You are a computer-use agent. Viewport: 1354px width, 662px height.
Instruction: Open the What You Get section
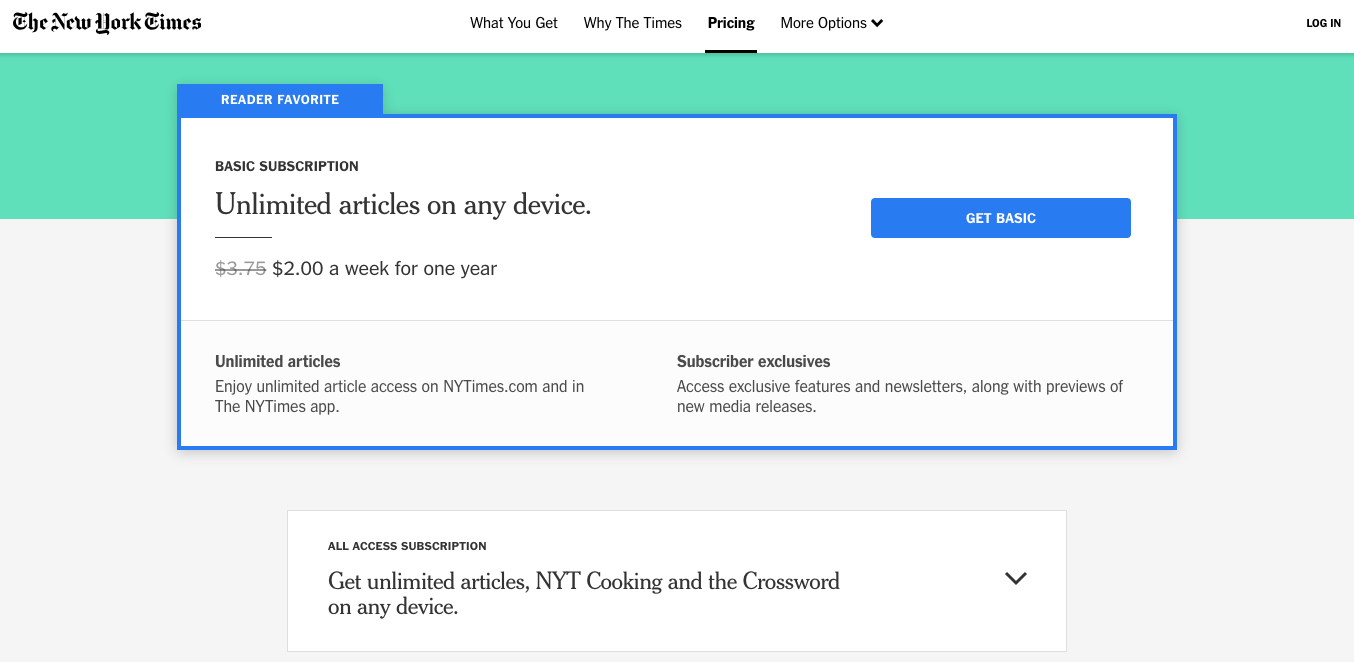pyautogui.click(x=514, y=23)
